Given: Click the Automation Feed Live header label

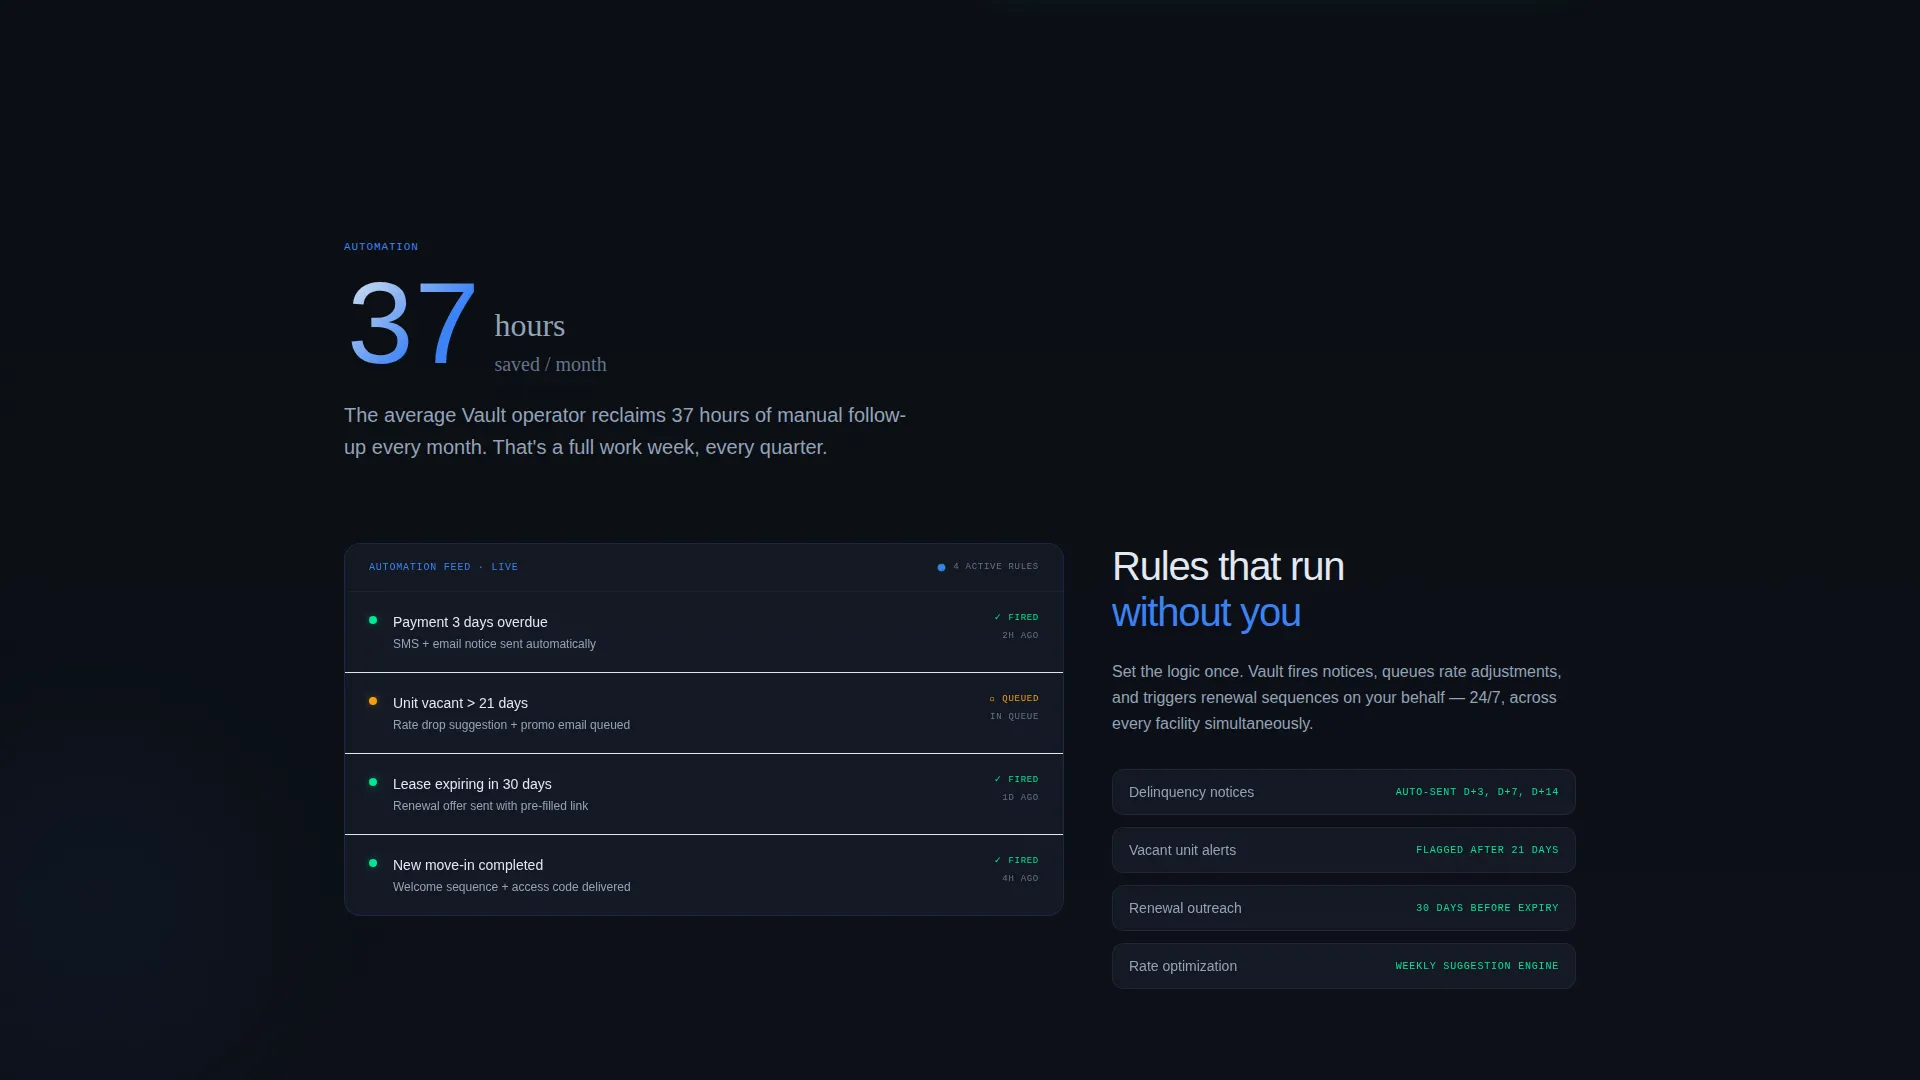Looking at the screenshot, I should click(x=443, y=567).
